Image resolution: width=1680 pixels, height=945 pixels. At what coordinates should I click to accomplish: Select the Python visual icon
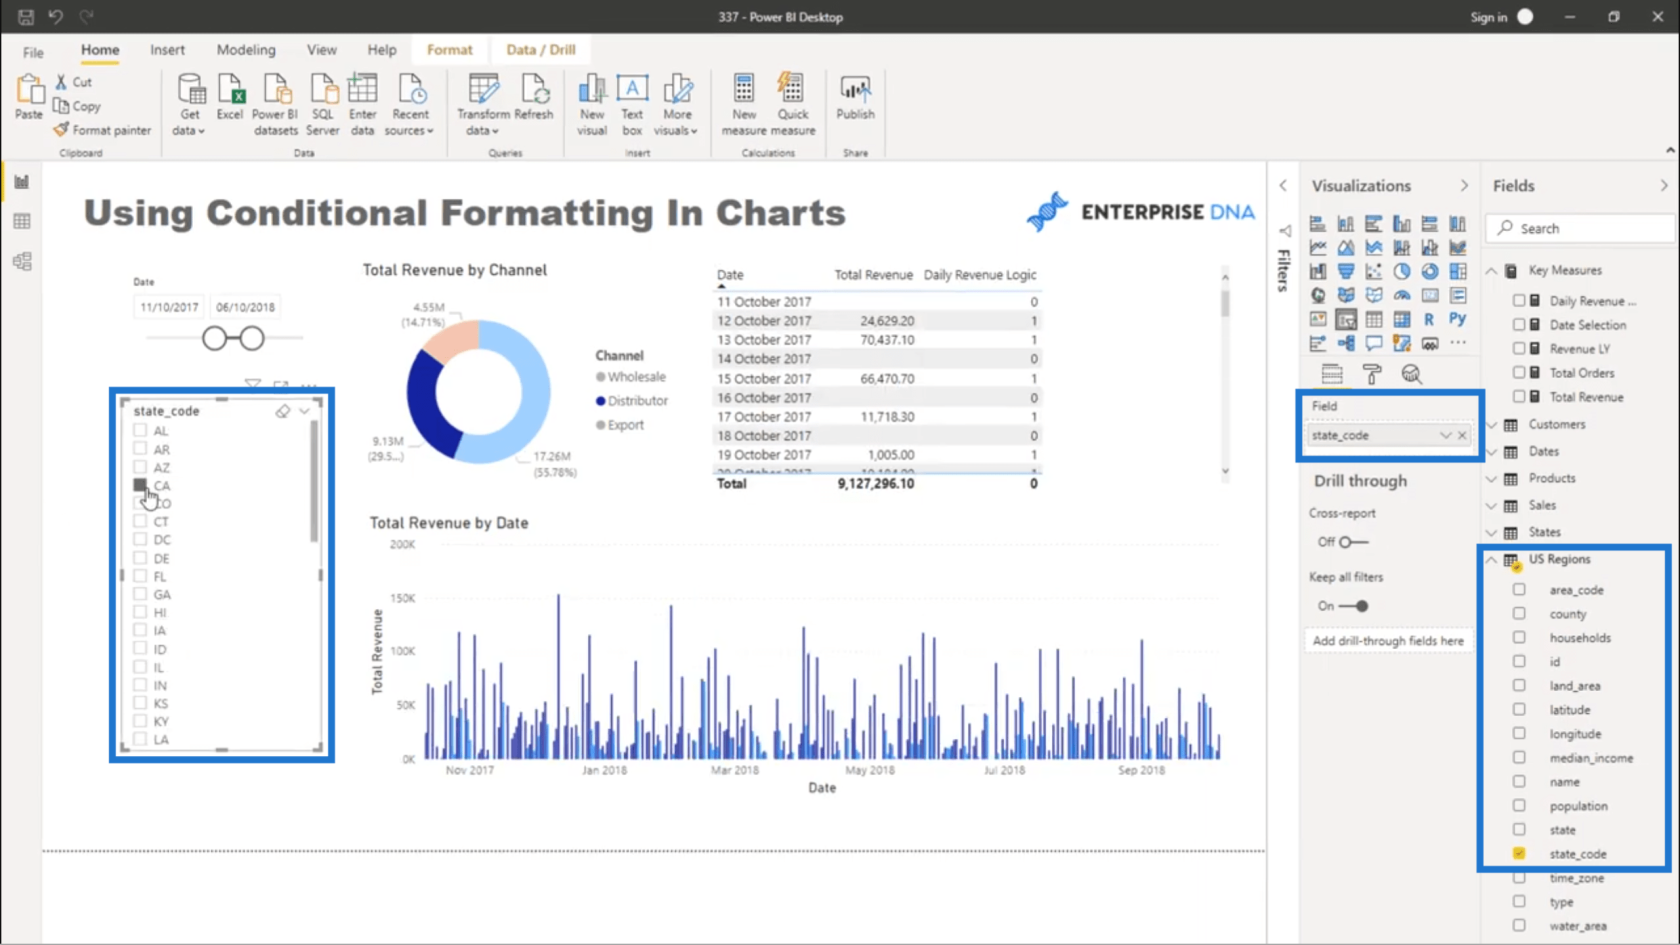pyautogui.click(x=1457, y=319)
